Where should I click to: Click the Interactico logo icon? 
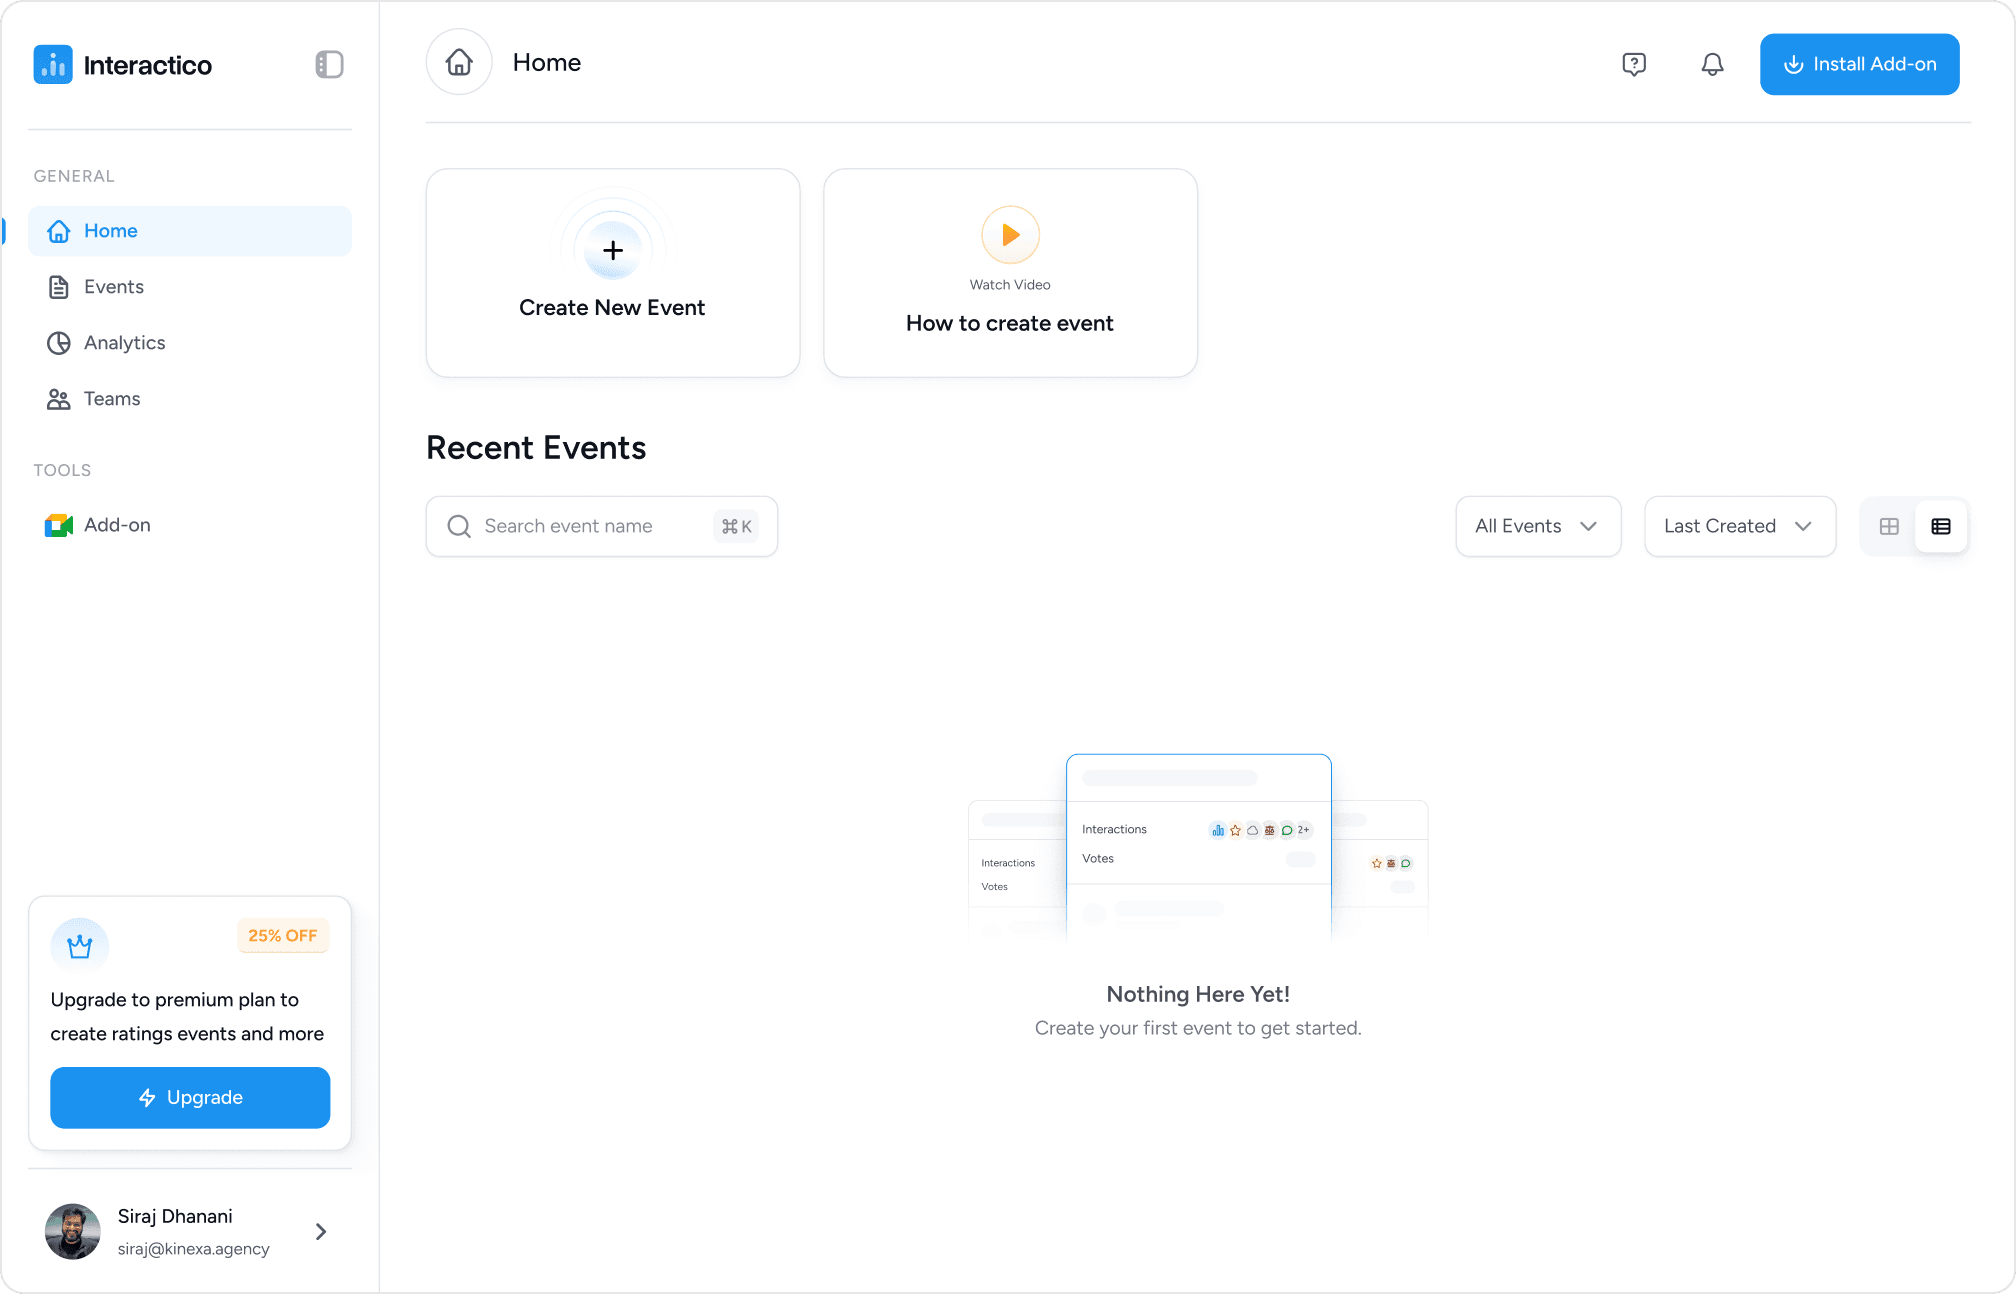pyautogui.click(x=53, y=65)
